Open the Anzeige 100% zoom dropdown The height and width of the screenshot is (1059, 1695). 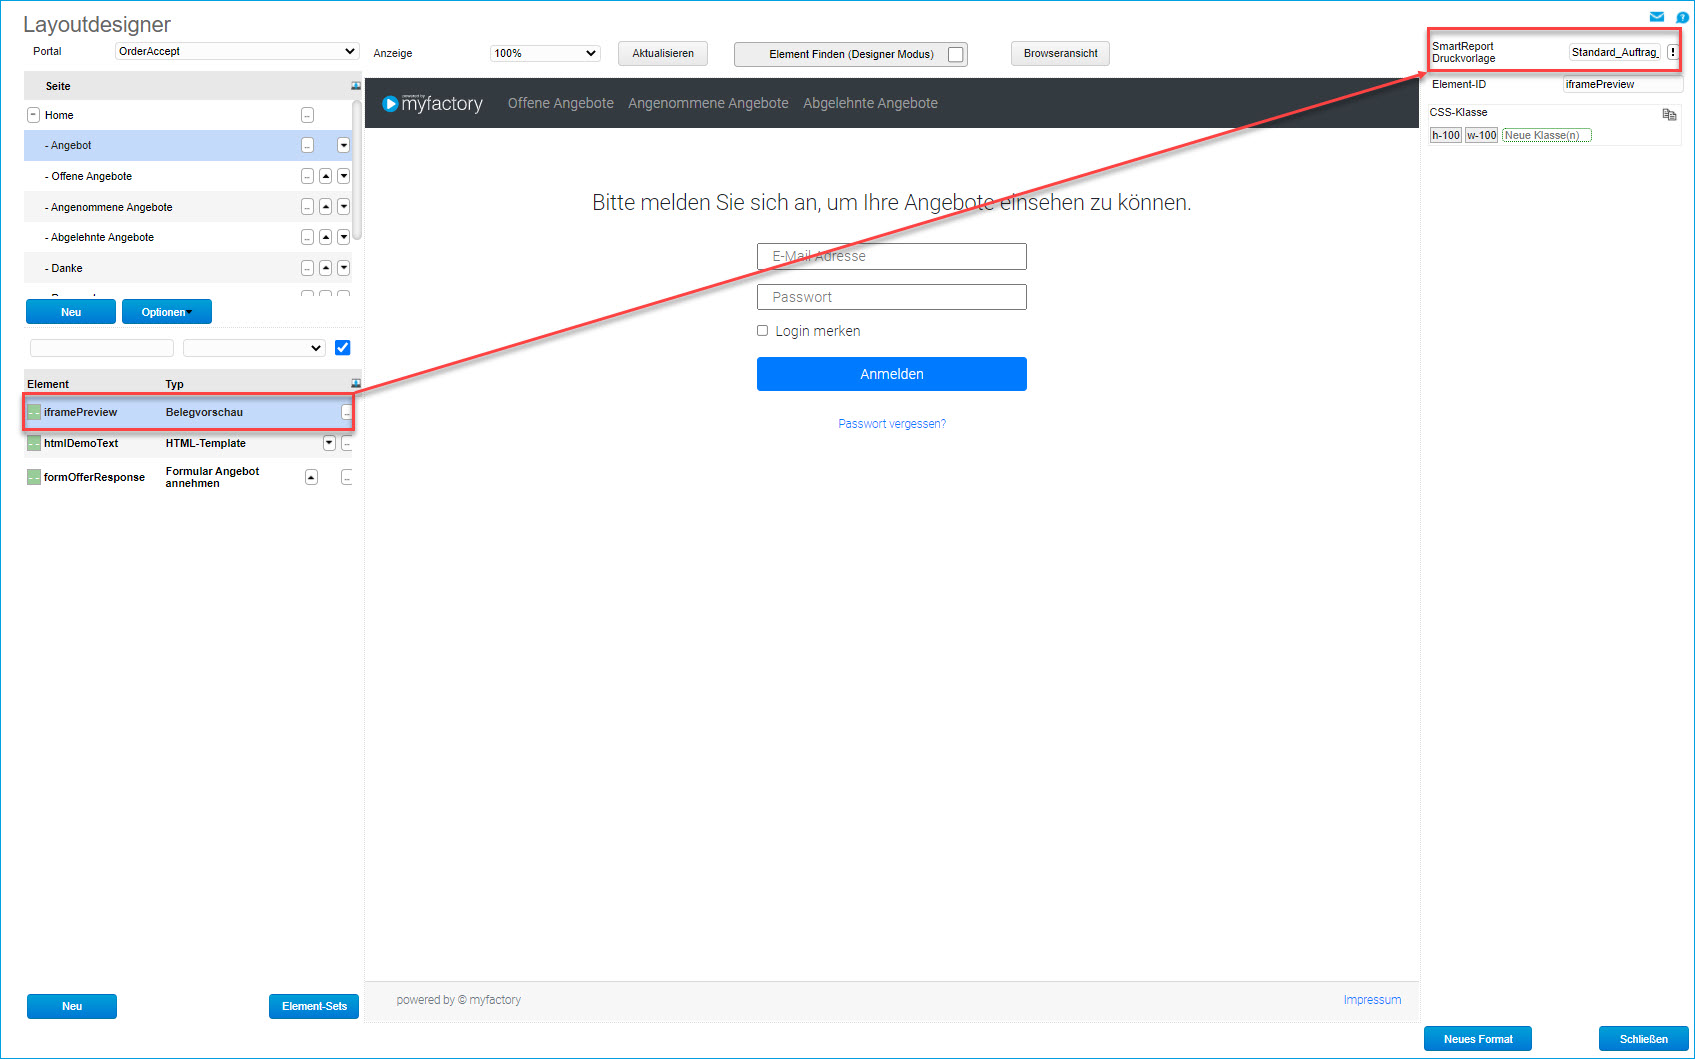pos(545,53)
